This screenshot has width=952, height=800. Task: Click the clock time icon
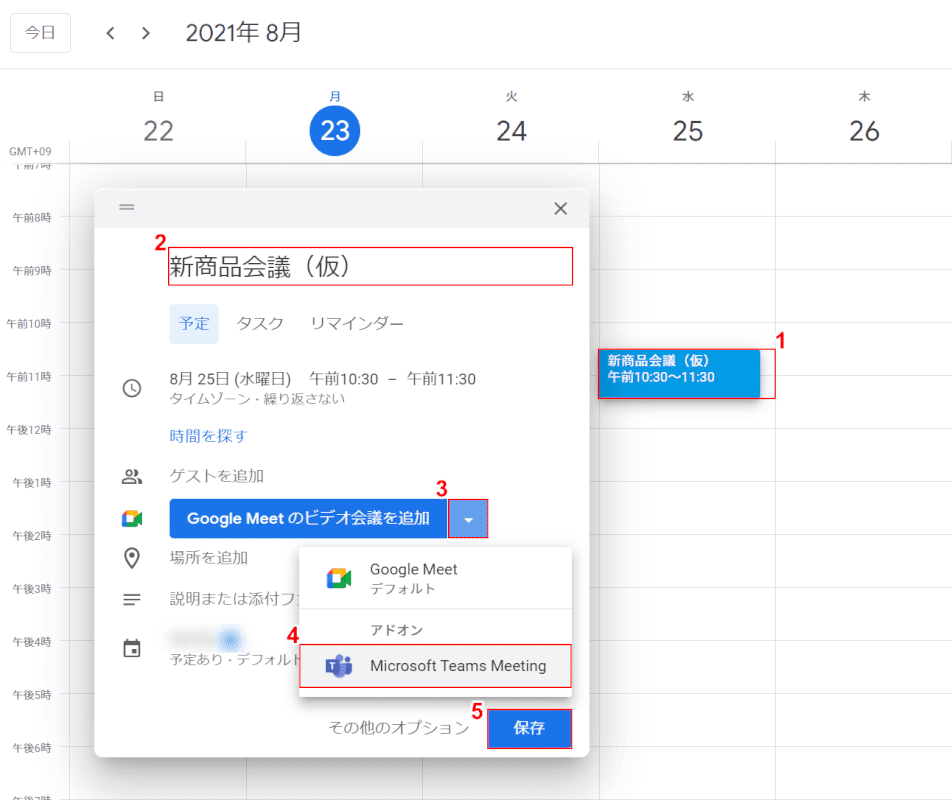(132, 388)
